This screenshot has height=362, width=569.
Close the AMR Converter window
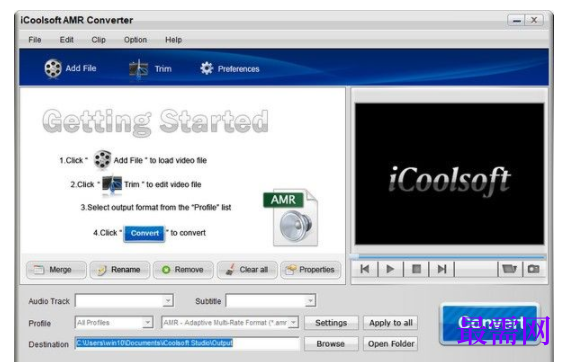tap(535, 20)
